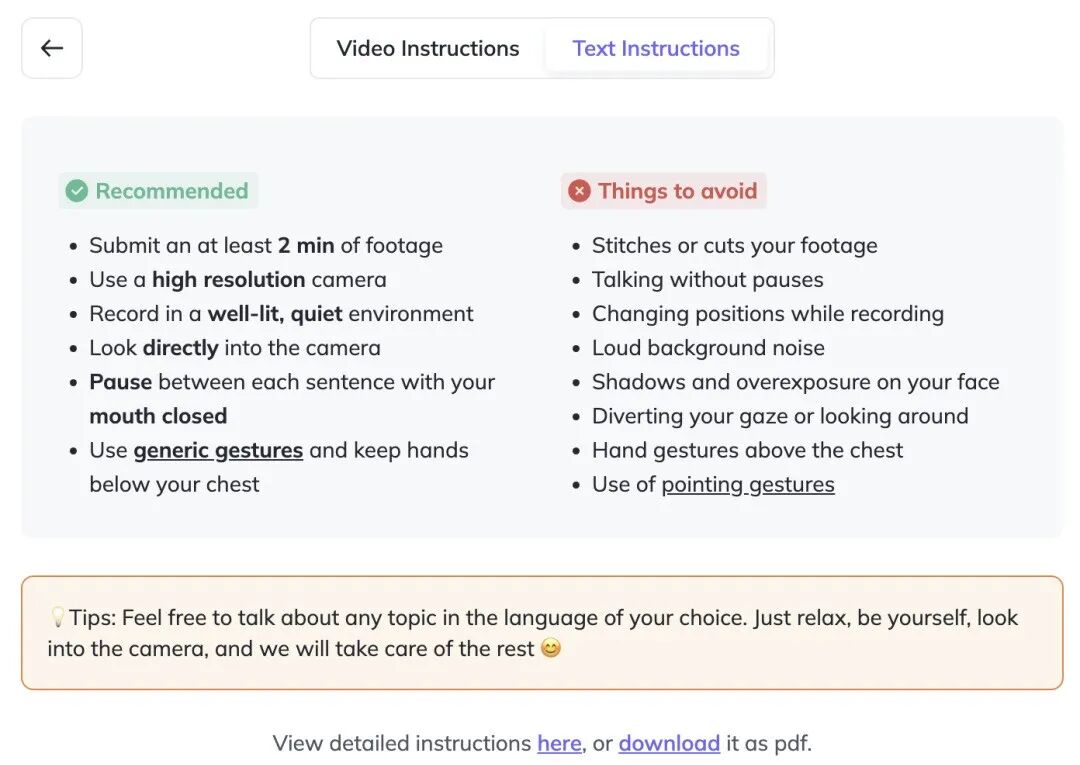
Task: Click the green checkmark icon beside Recommended
Action: (x=77, y=191)
